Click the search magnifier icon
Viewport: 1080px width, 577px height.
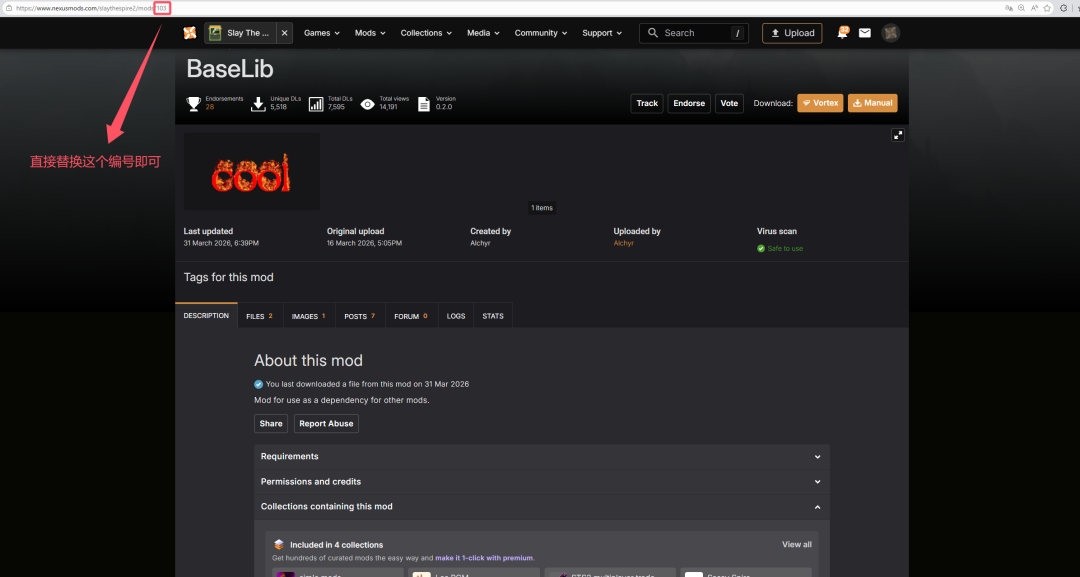point(653,33)
